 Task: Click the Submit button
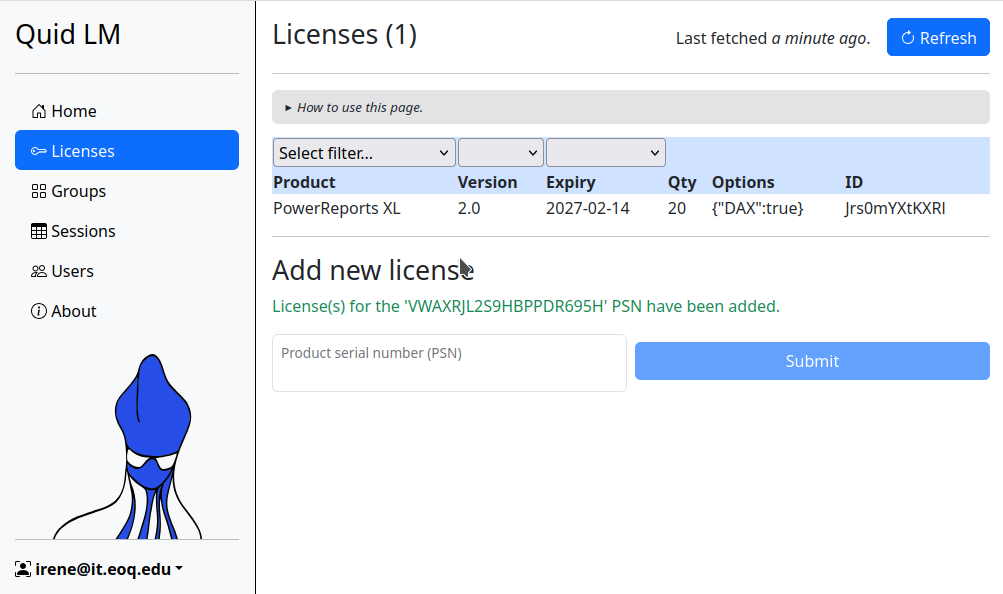pos(811,361)
